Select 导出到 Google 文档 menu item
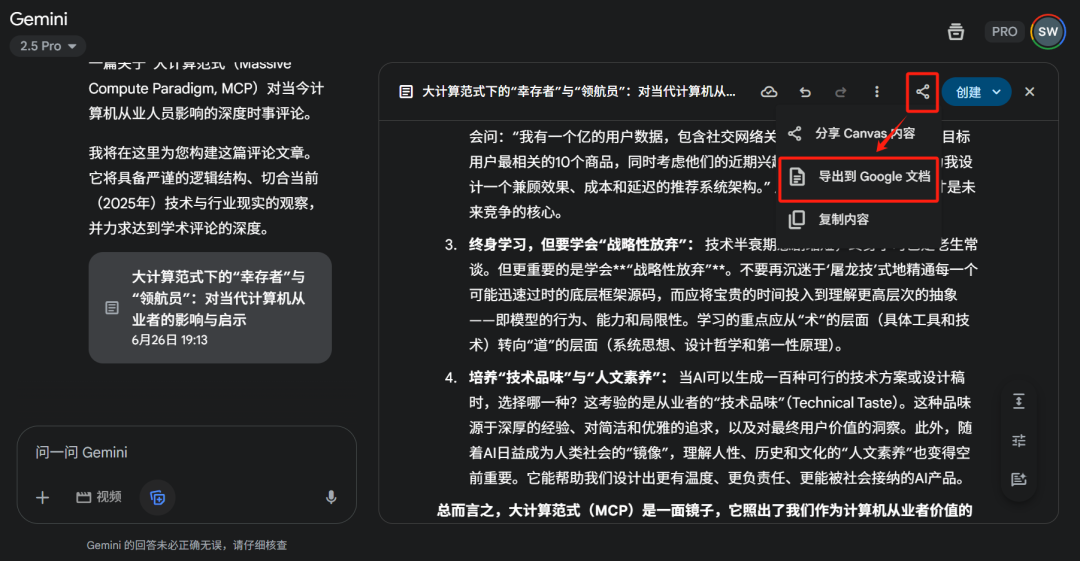Screen dimensions: 1080x561 [859, 177]
